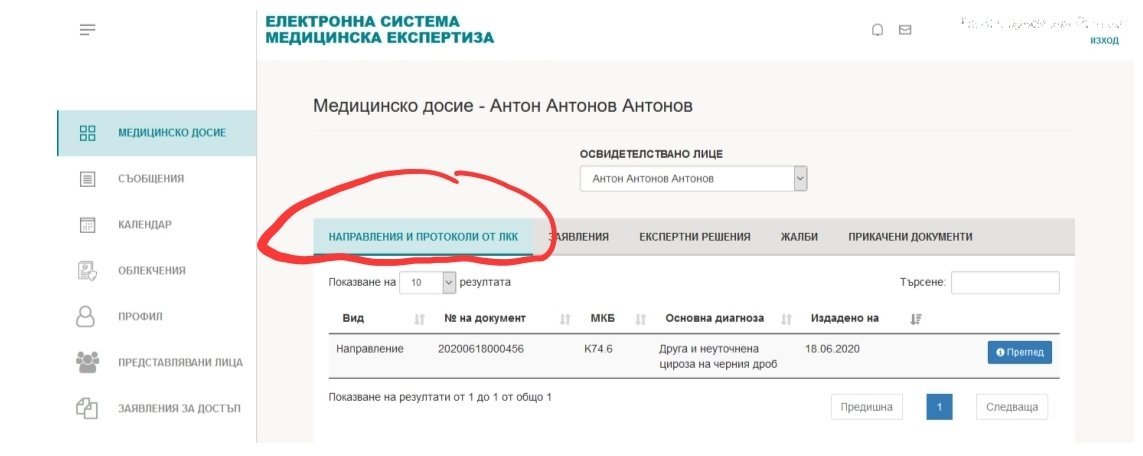The width and height of the screenshot is (1143, 456).
Task: Click the Представлявани лица group icon
Action: (87, 362)
